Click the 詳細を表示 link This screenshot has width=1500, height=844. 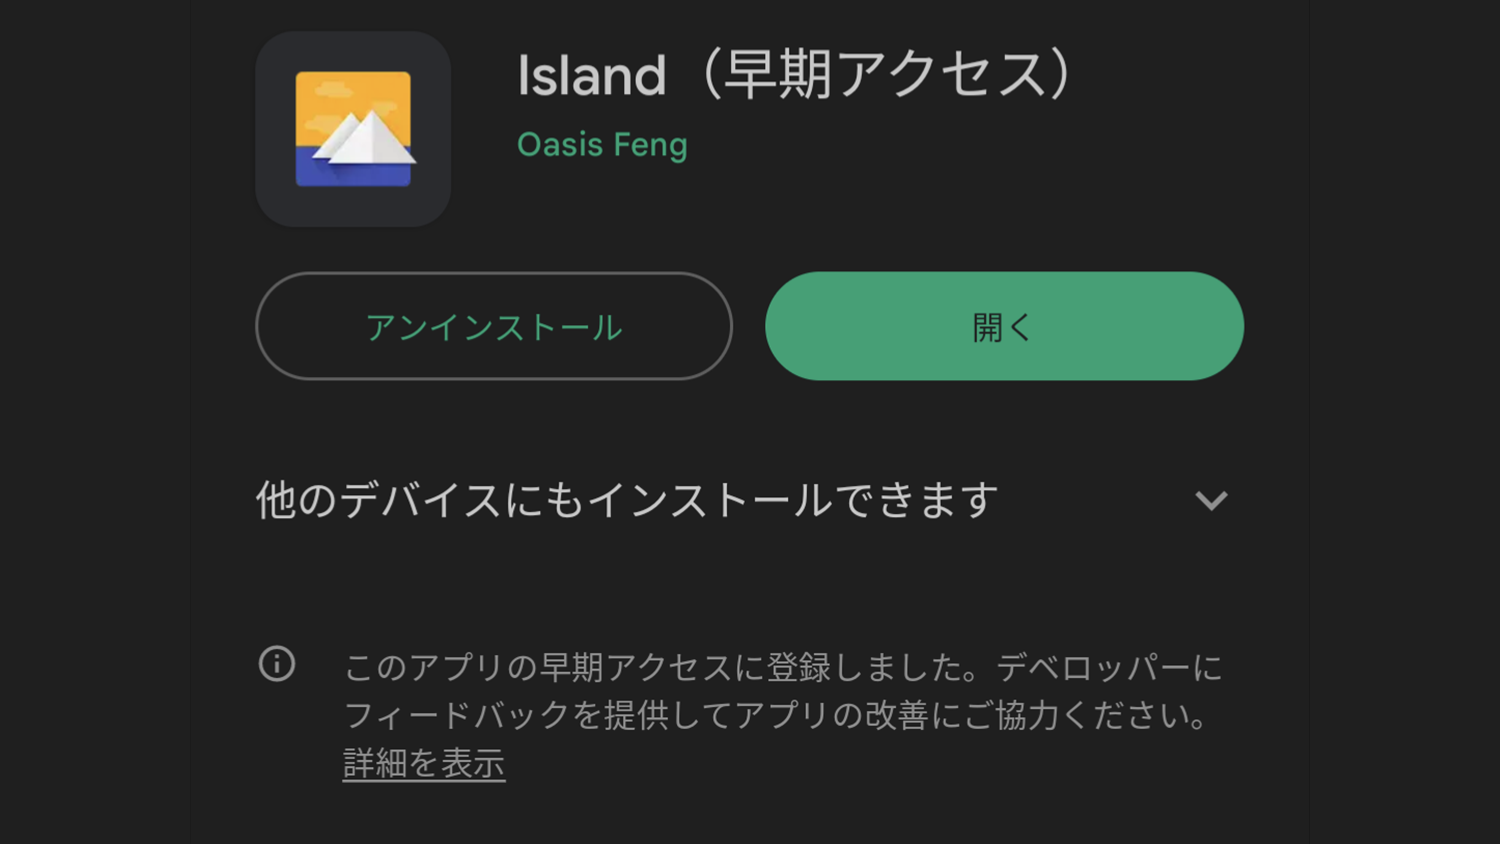(x=424, y=763)
